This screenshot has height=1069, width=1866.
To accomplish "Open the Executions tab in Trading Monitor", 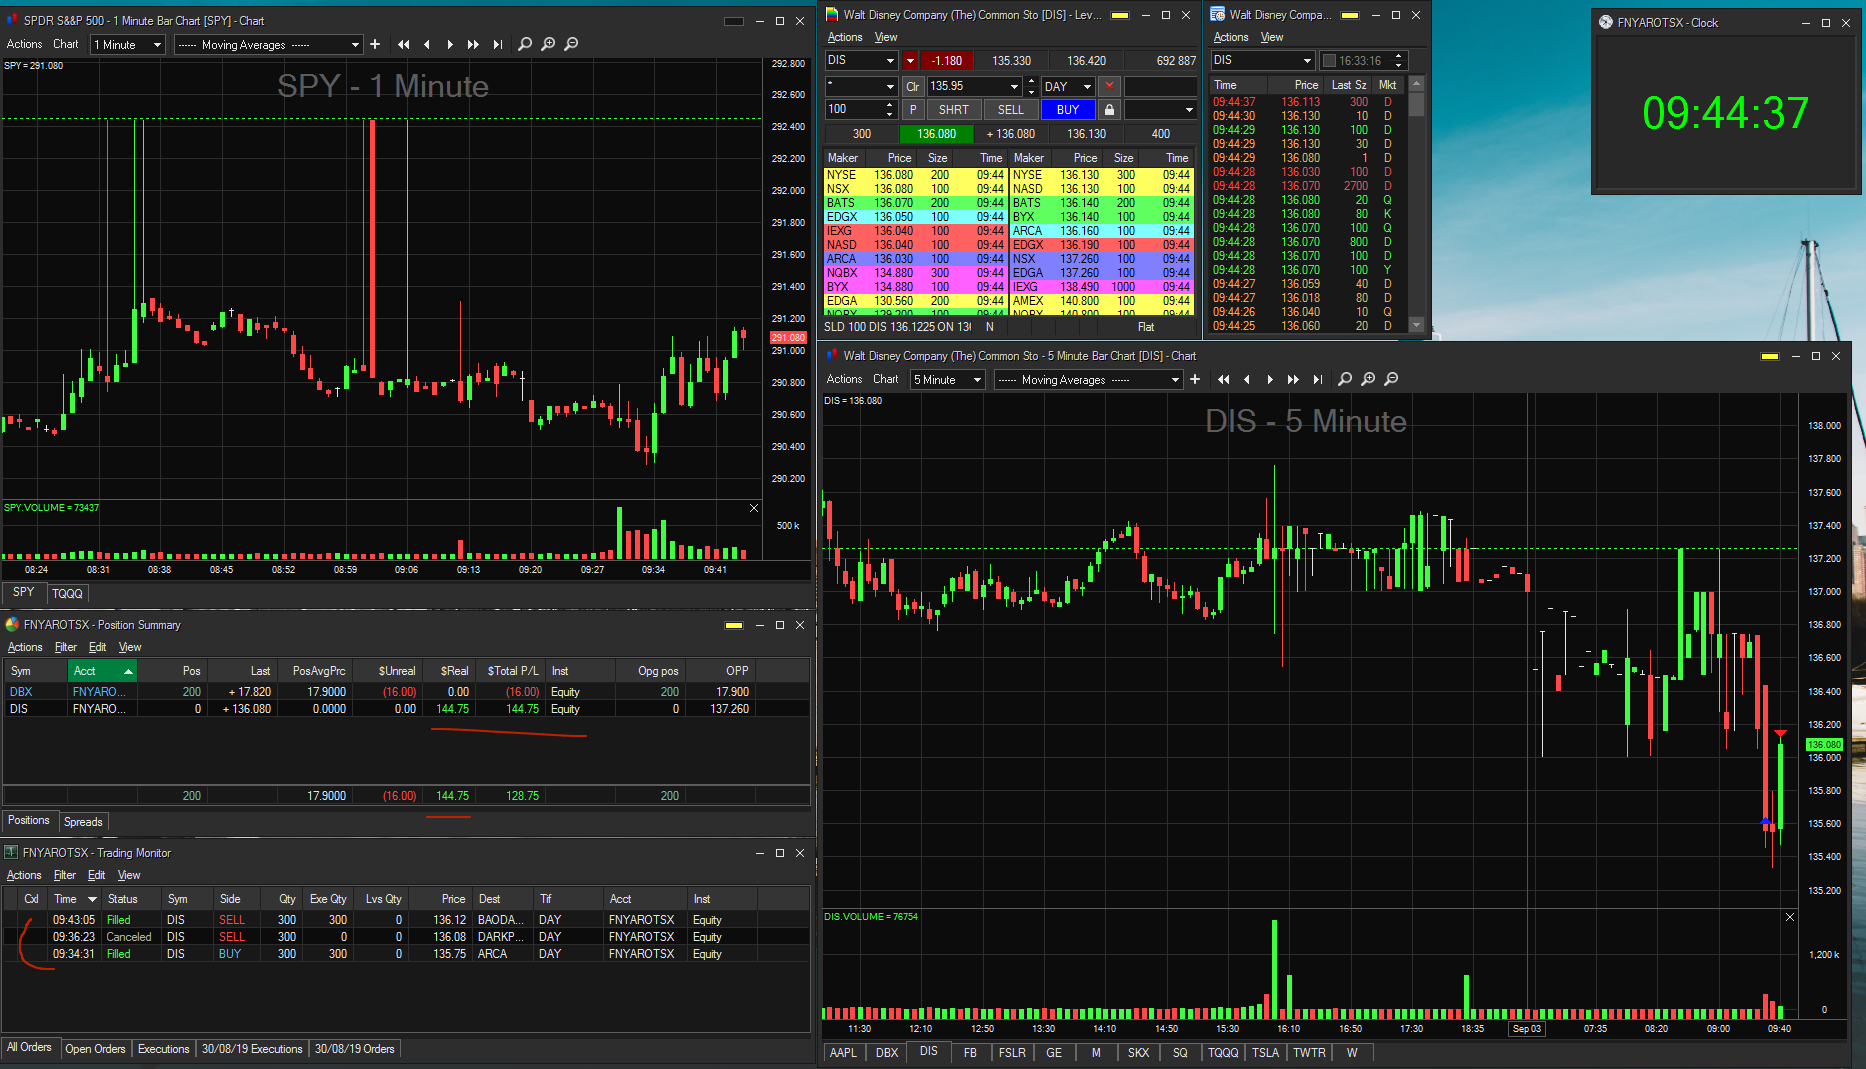I will click(163, 1049).
